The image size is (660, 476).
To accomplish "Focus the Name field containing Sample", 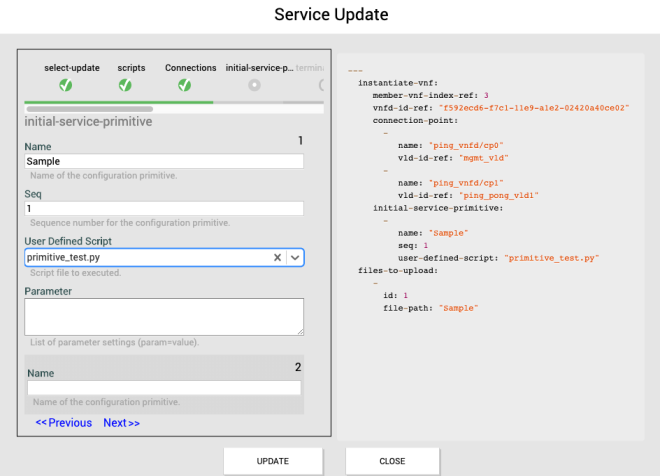I will pos(164,161).
